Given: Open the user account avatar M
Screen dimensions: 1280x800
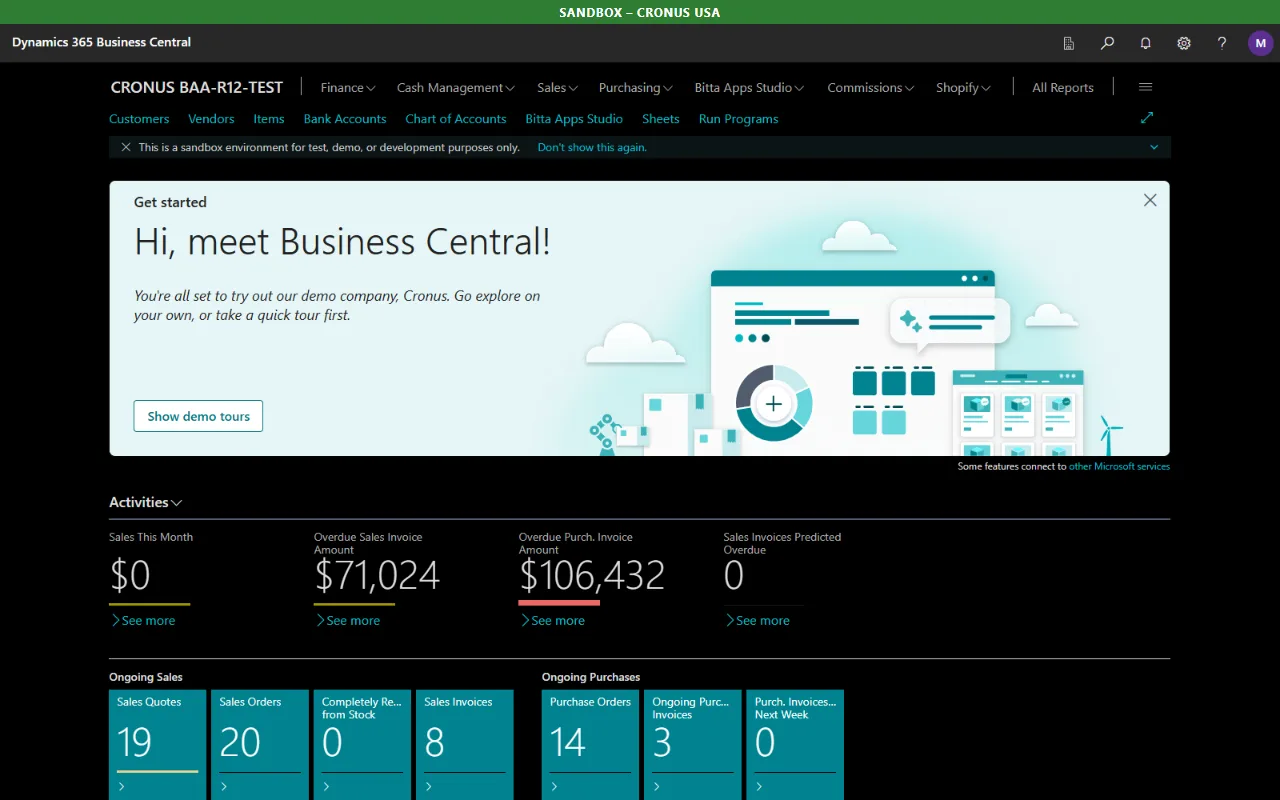Looking at the screenshot, I should [1261, 43].
